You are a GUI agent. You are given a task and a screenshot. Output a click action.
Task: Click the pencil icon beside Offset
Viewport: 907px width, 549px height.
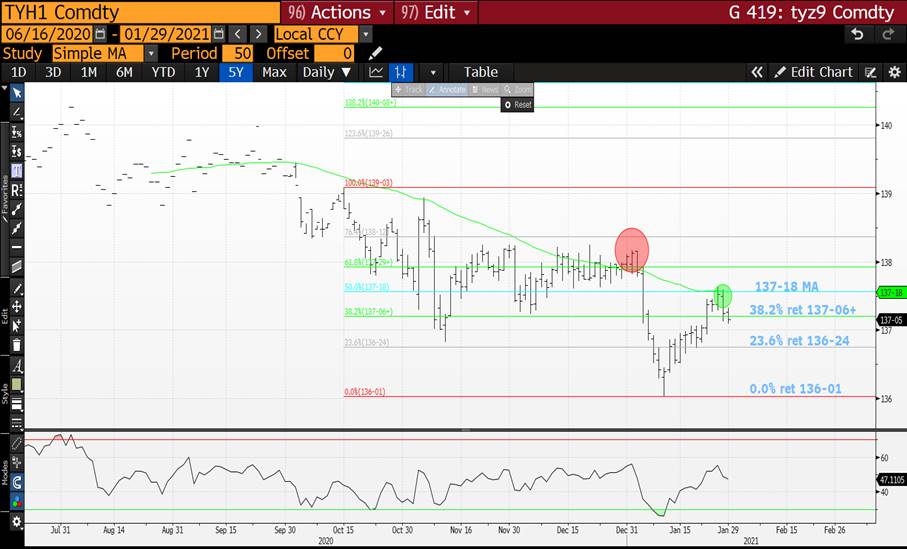(375, 53)
